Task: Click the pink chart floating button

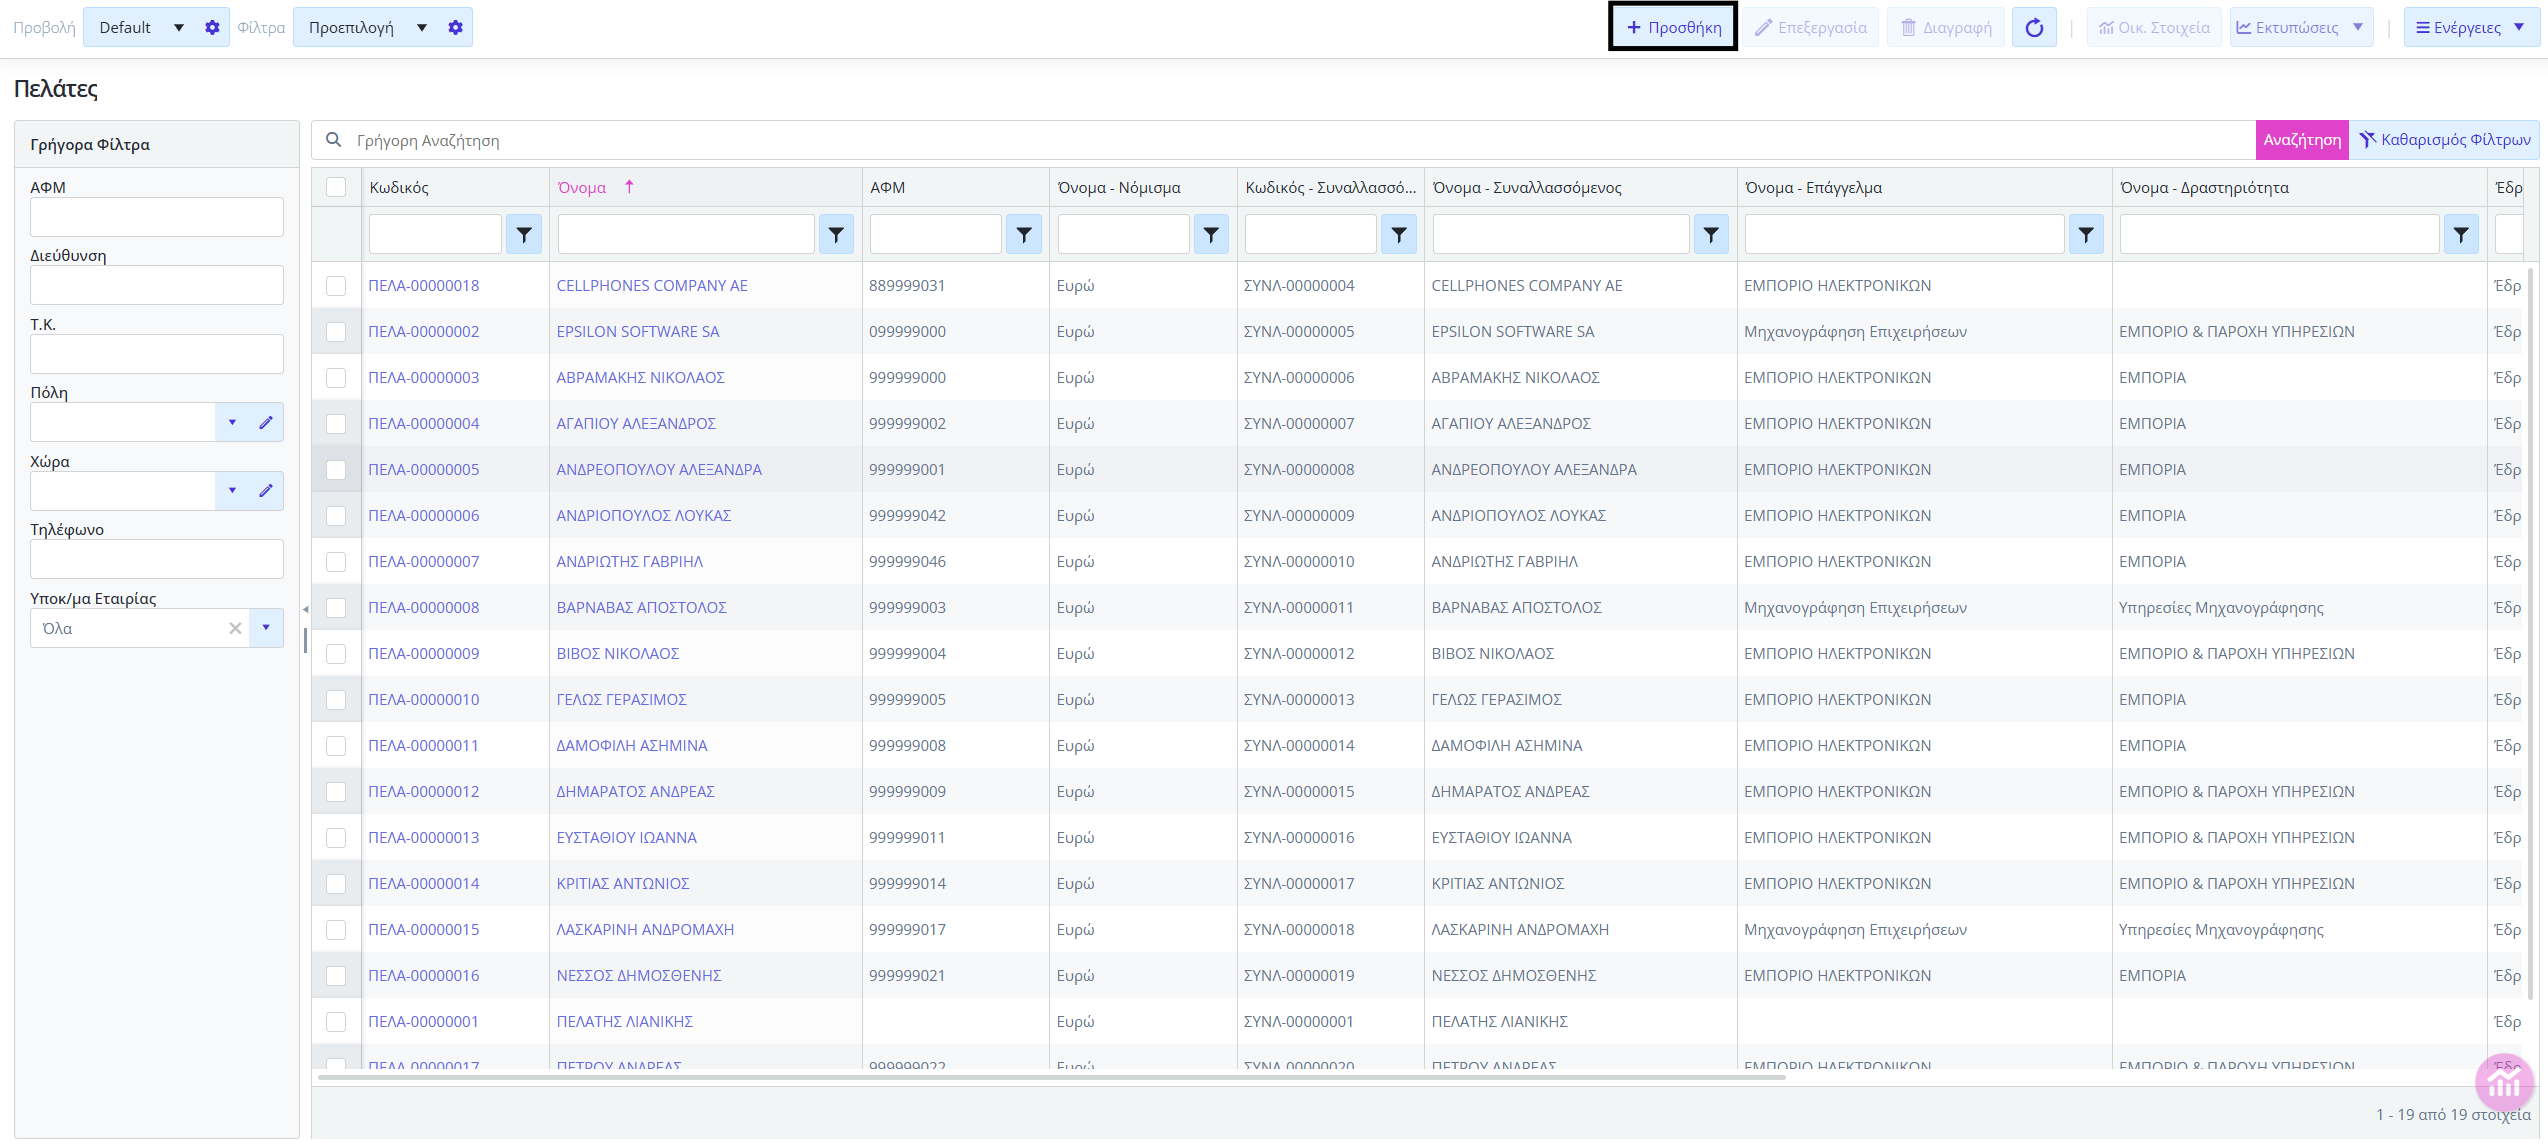Action: (2505, 1083)
